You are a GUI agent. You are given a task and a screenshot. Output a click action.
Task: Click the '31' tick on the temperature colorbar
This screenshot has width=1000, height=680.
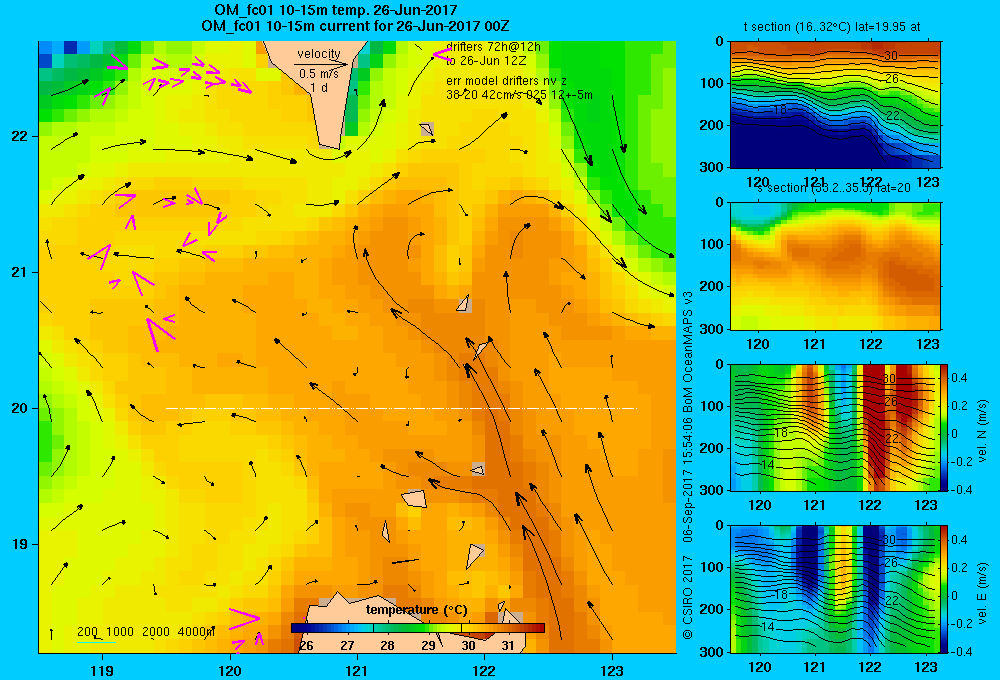click(508, 646)
